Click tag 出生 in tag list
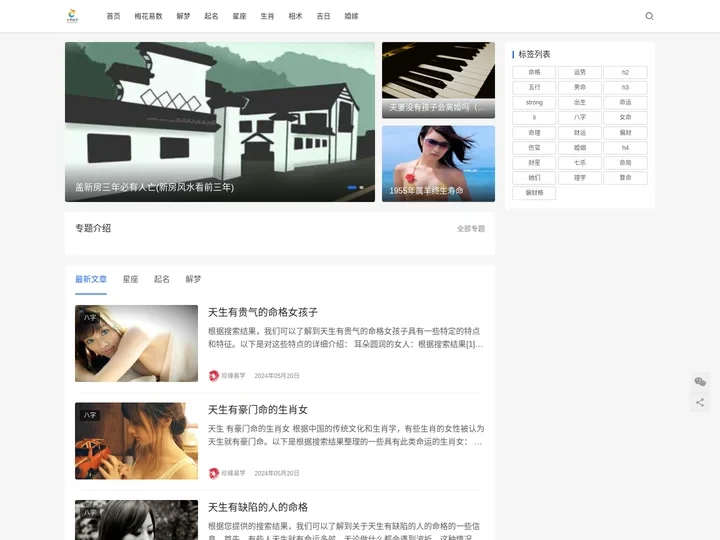Viewport: 720px width, 540px height. coord(579,102)
